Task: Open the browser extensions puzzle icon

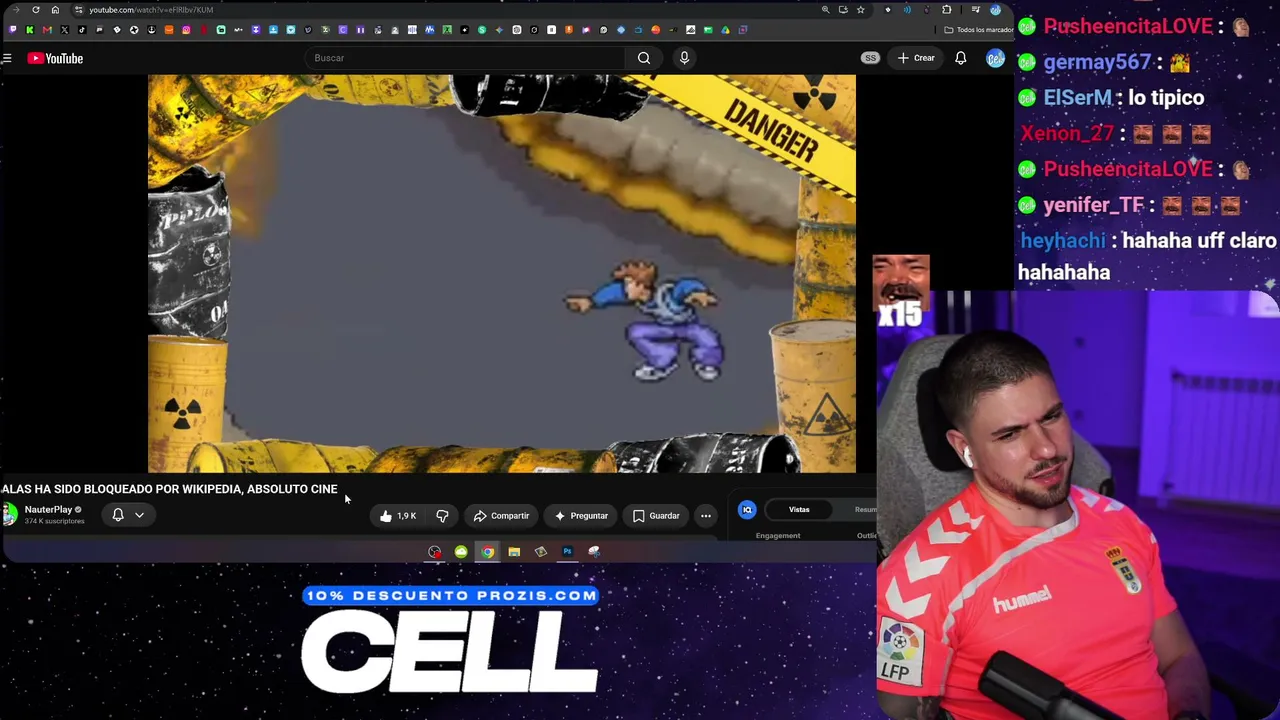Action: point(946,10)
